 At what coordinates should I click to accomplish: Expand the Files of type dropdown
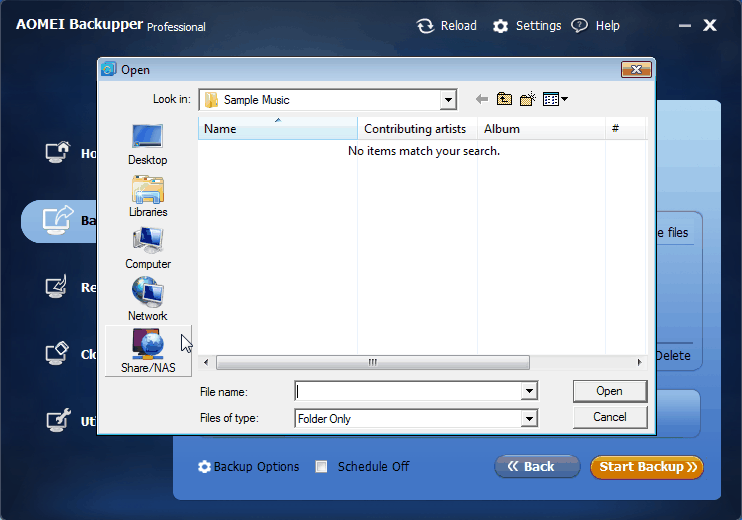click(529, 419)
